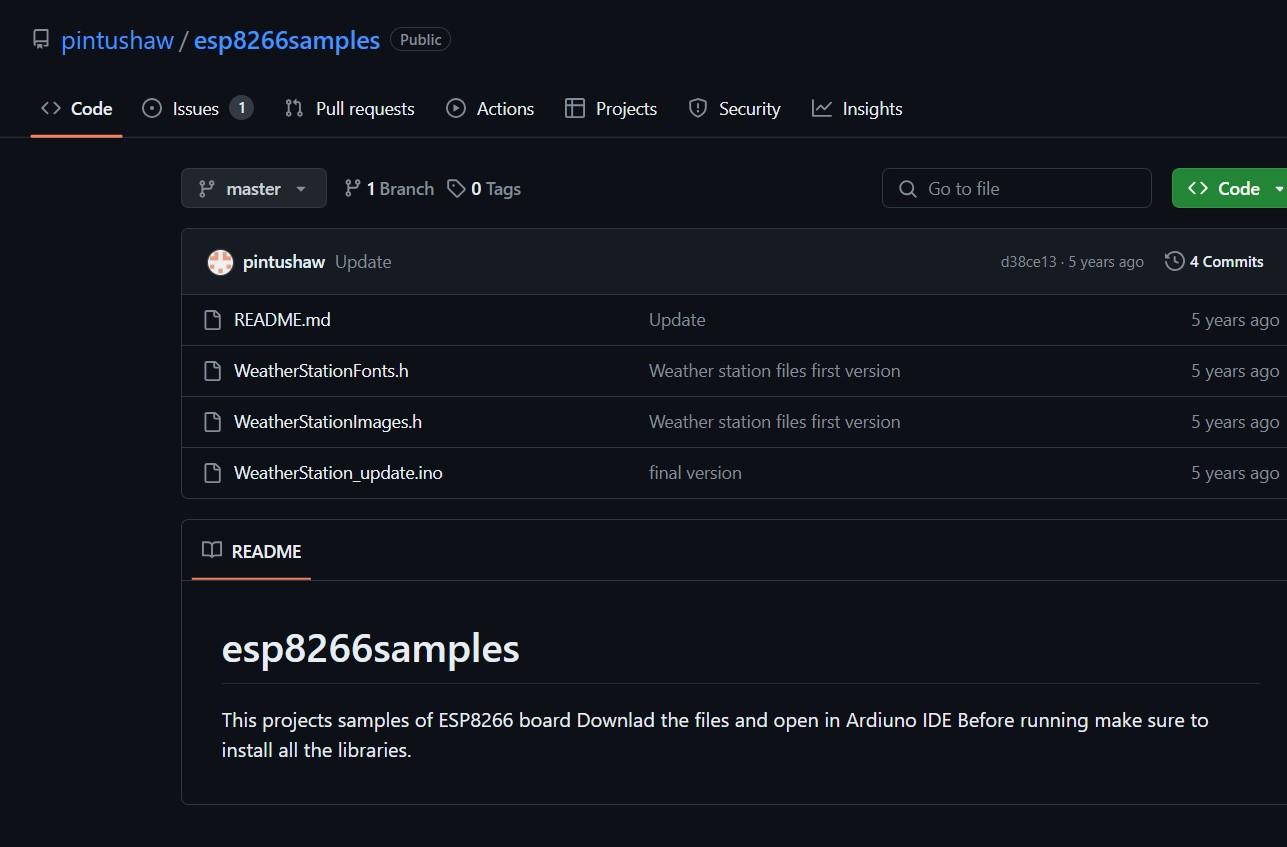
Task: Open pintushaw commit author link
Action: (x=284, y=262)
